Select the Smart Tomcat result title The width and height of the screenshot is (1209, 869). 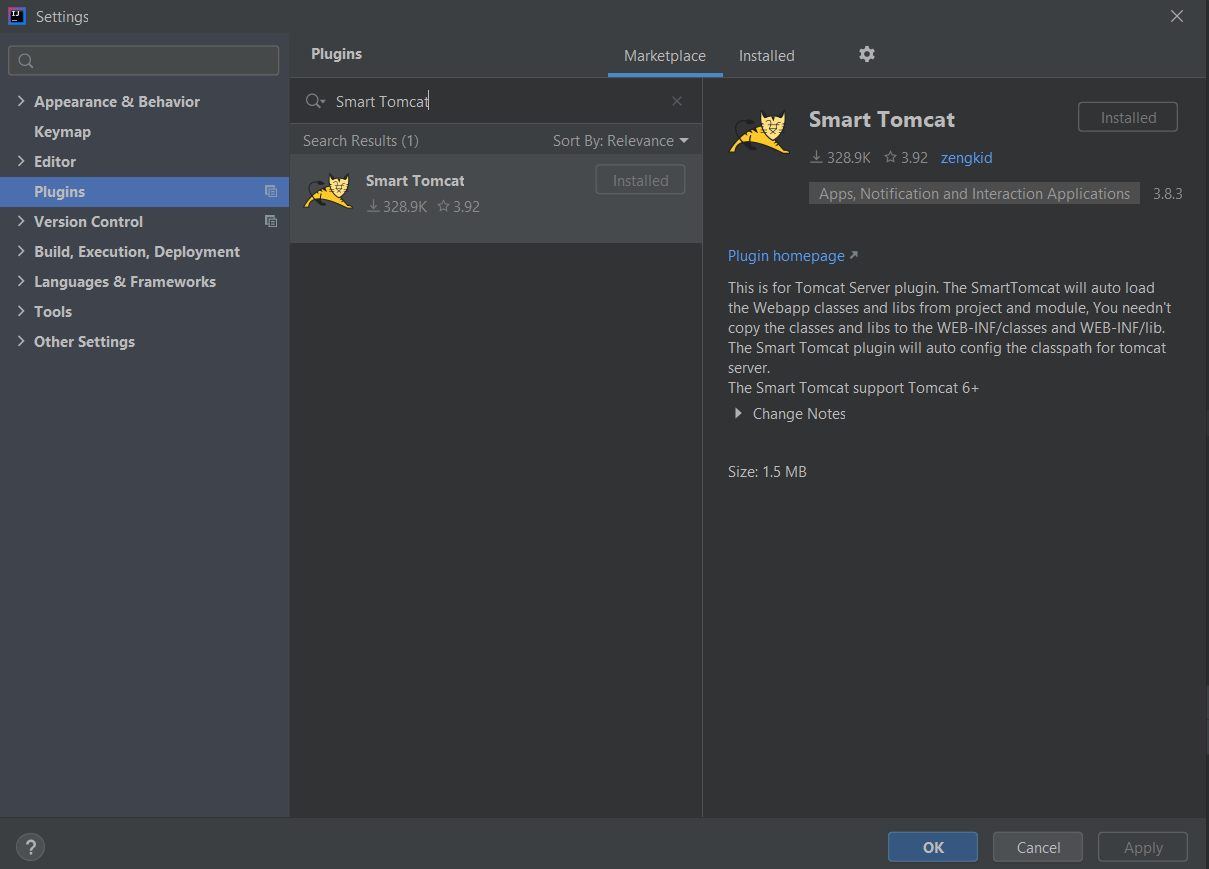coord(415,181)
